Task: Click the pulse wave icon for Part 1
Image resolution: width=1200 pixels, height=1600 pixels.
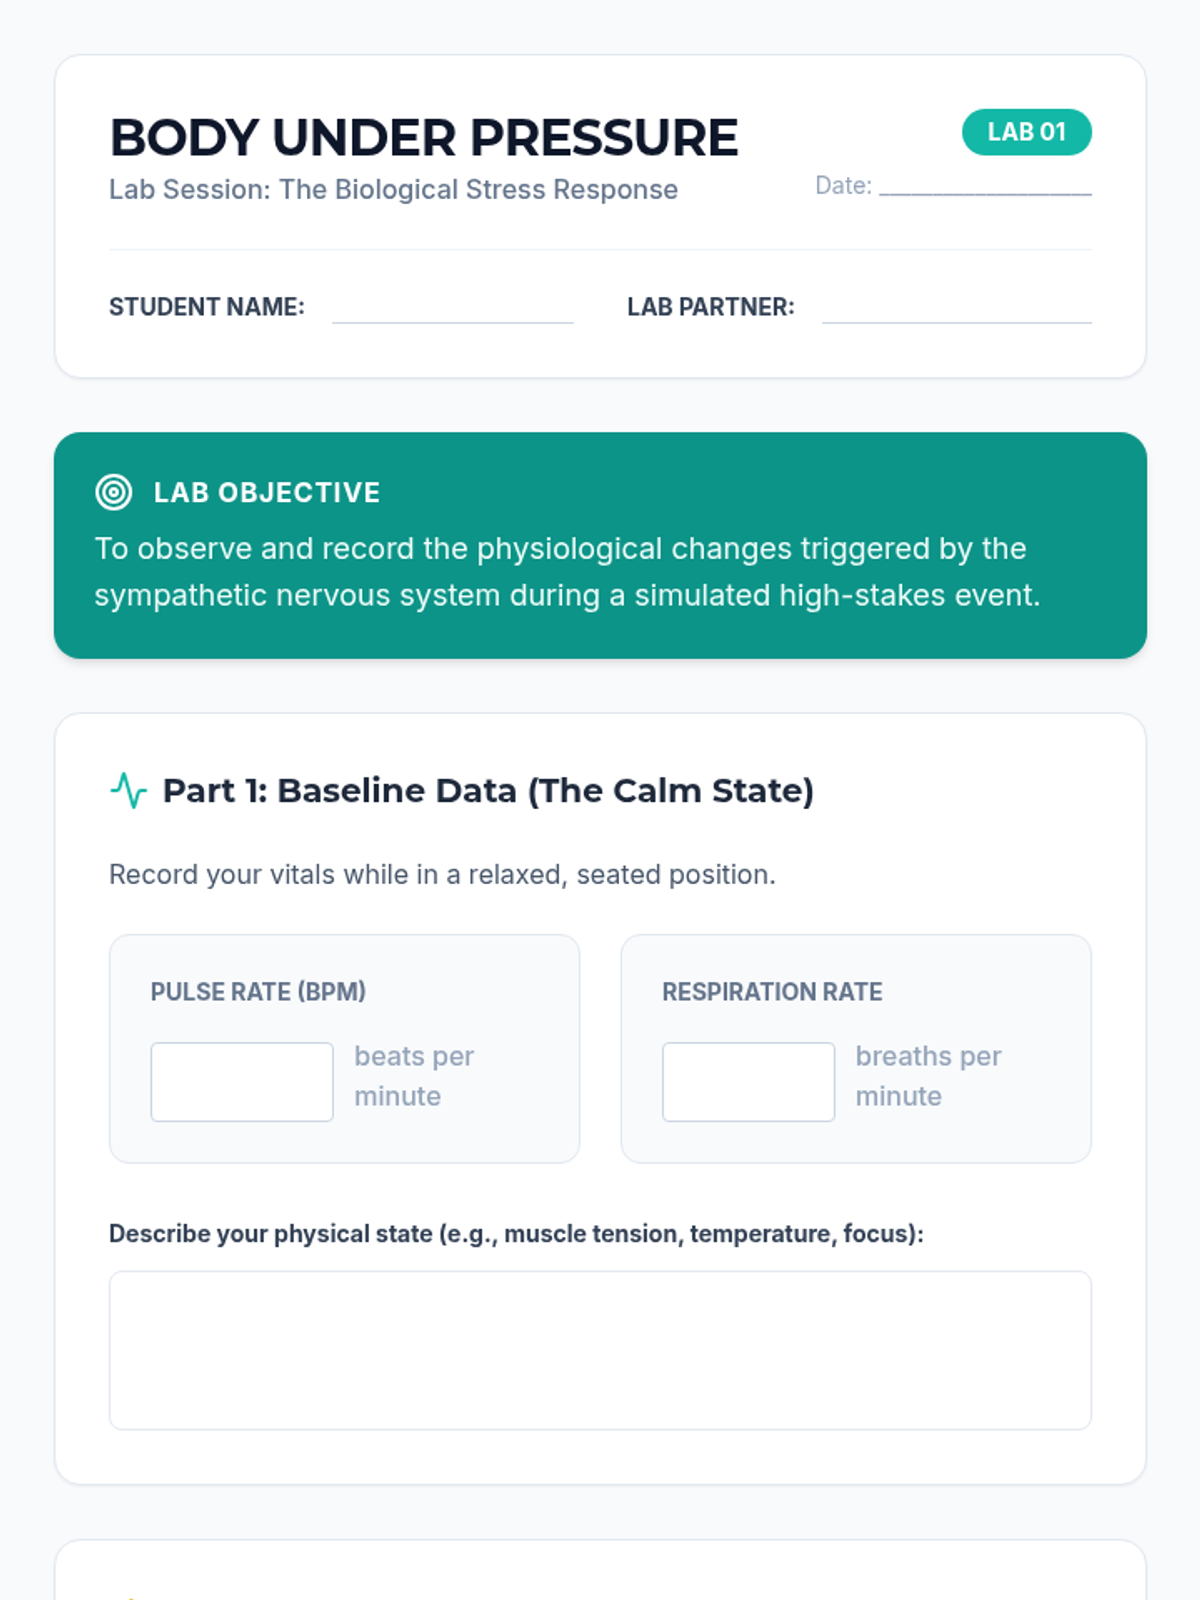Action: tap(128, 790)
